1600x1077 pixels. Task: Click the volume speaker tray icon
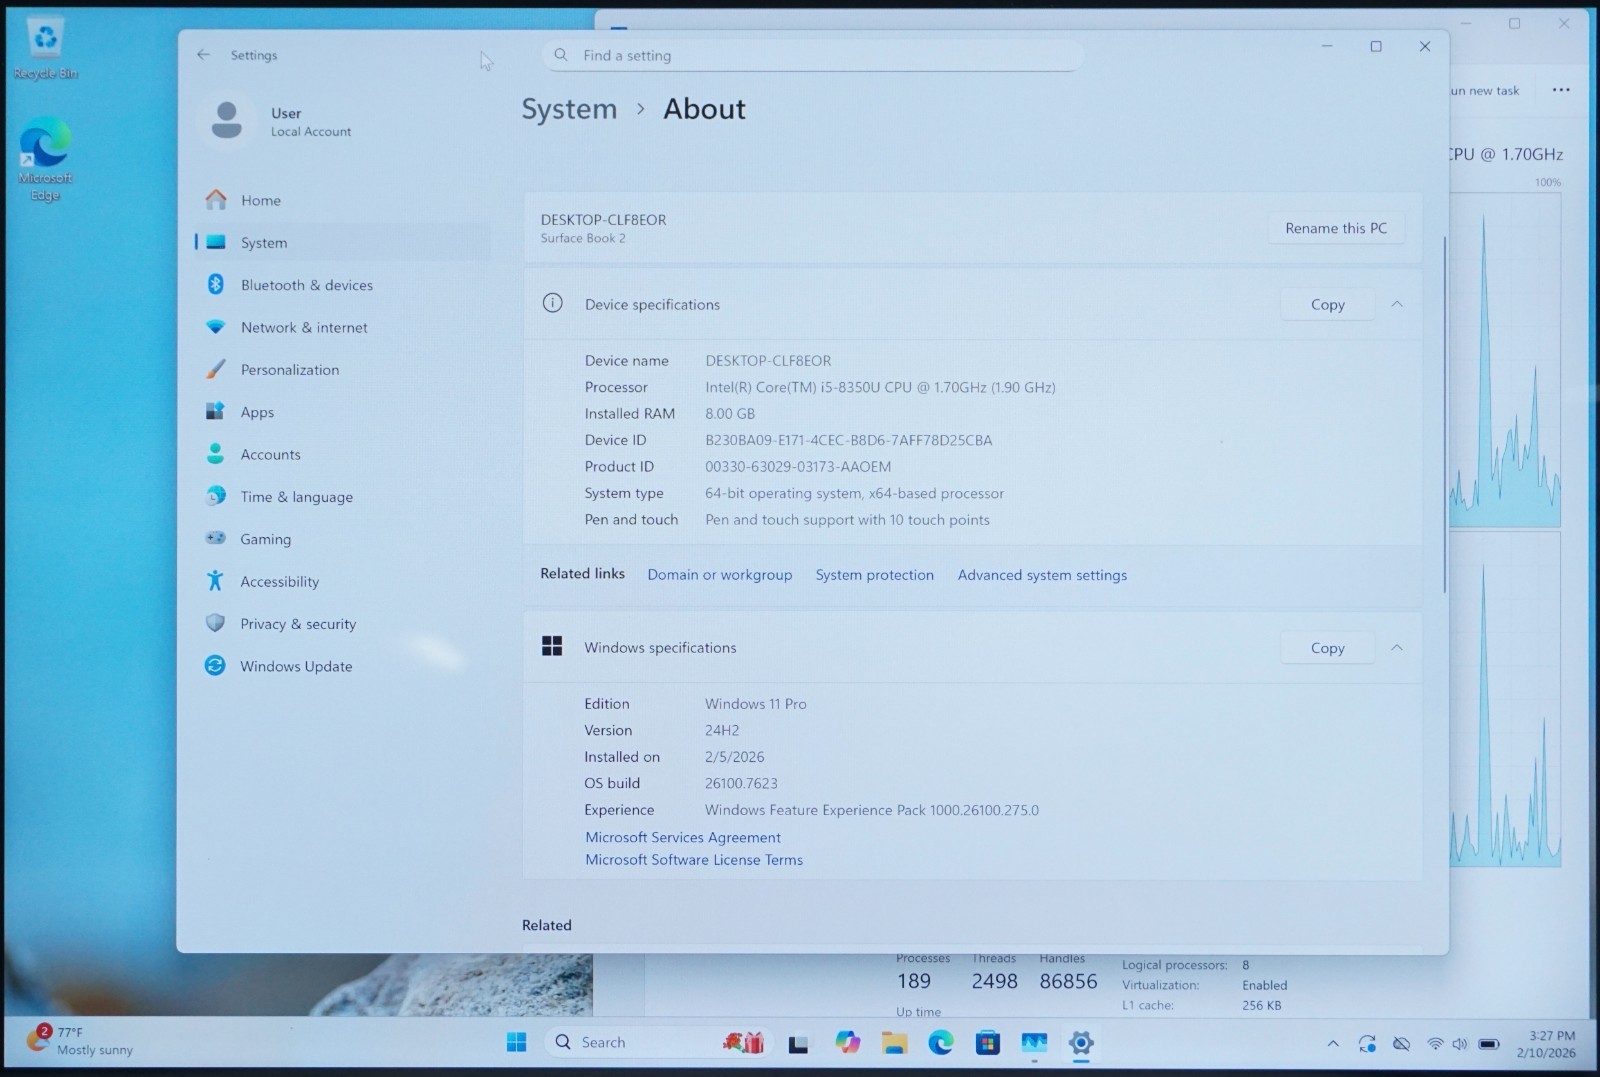click(x=1460, y=1043)
